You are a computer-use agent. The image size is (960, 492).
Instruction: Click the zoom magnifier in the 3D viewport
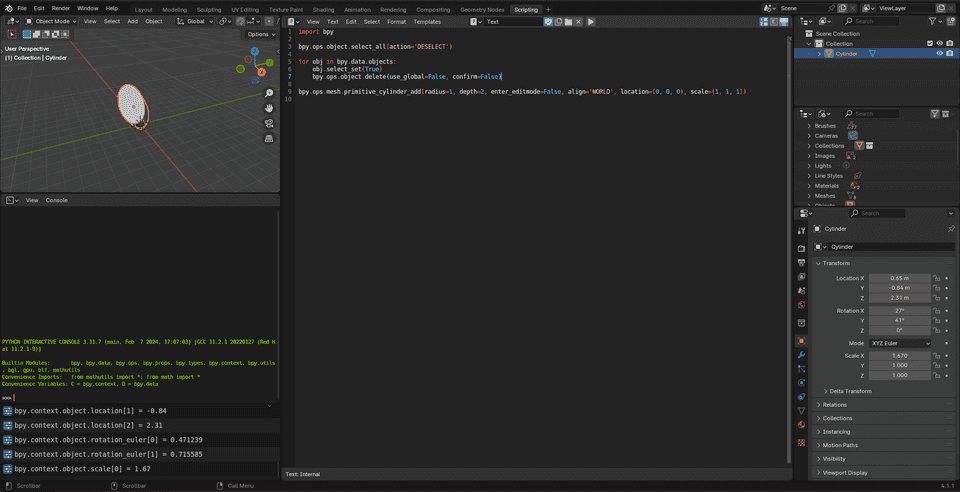[x=269, y=93]
